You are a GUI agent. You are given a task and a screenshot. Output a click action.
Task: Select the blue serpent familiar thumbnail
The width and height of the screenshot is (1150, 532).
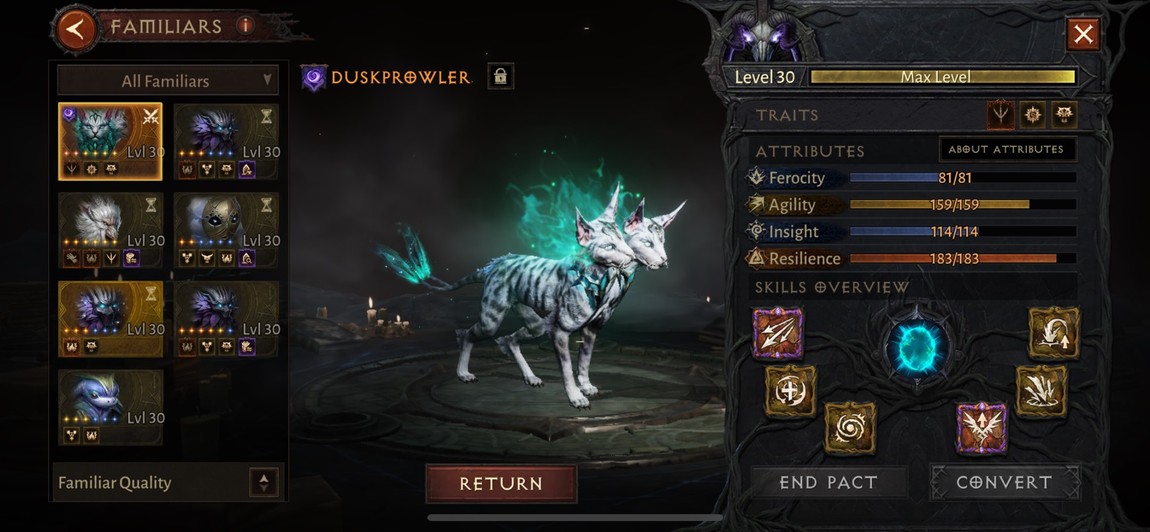[110, 407]
